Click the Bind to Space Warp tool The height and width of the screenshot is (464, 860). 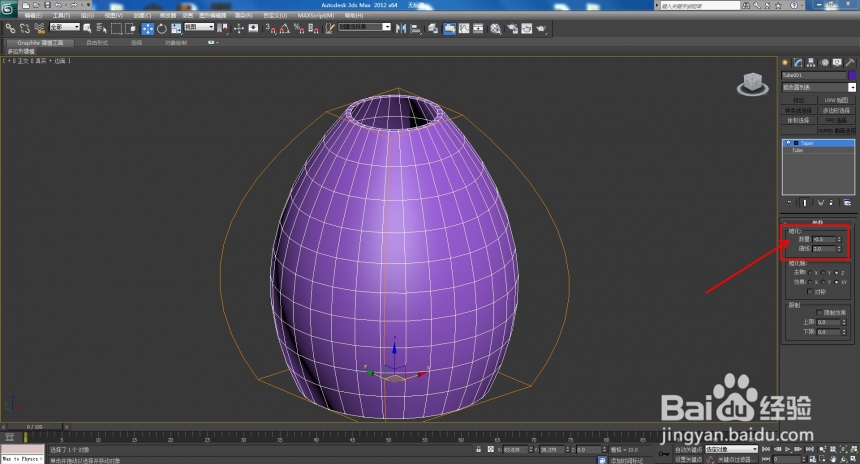coord(39,28)
